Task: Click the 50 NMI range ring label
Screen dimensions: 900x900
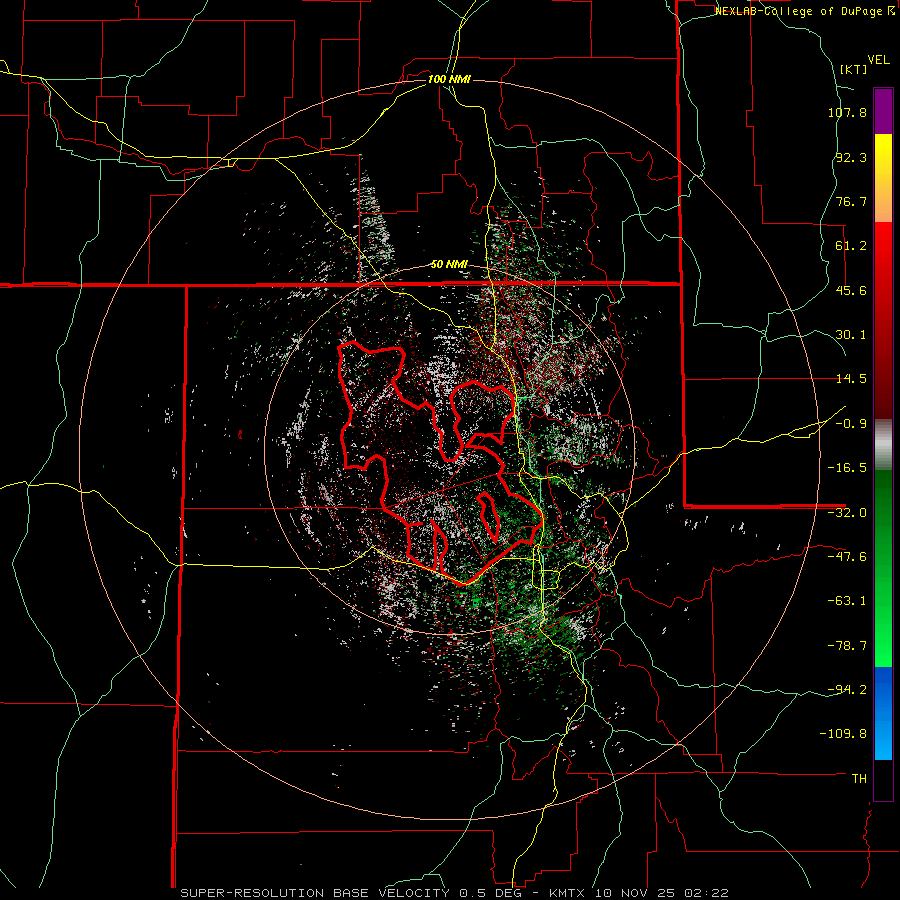Action: [449, 264]
